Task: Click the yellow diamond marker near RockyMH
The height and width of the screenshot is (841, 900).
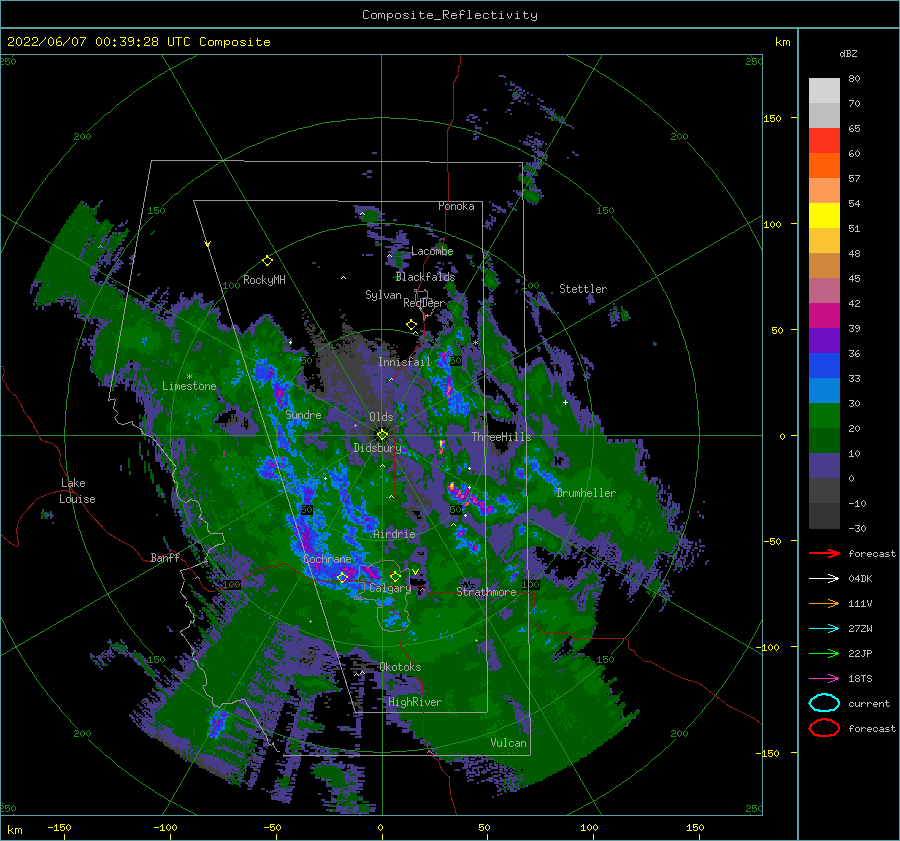Action: (x=267, y=261)
